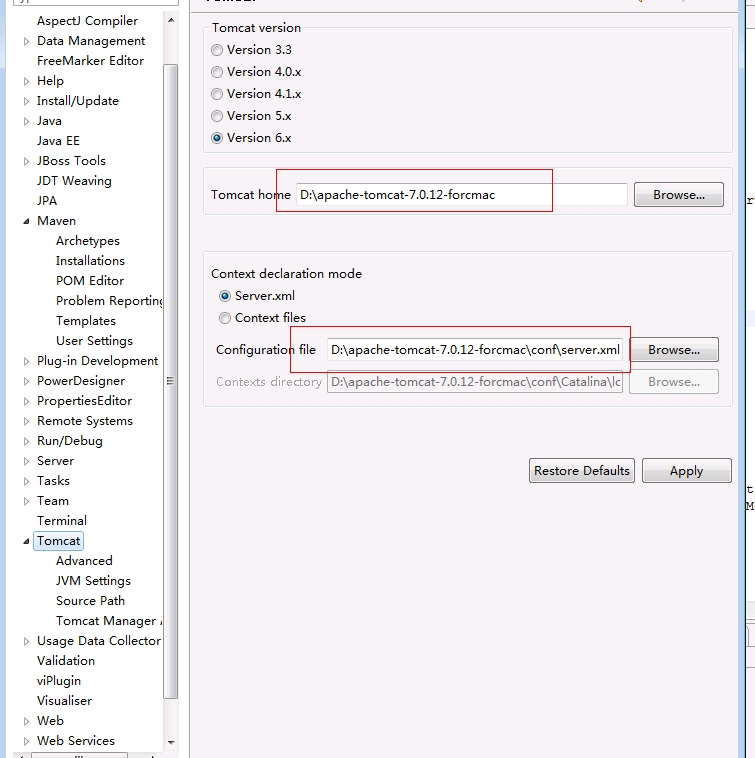The height and width of the screenshot is (758, 755).
Task: Click the tree vertical scrollbar thumb
Action: coord(171,381)
